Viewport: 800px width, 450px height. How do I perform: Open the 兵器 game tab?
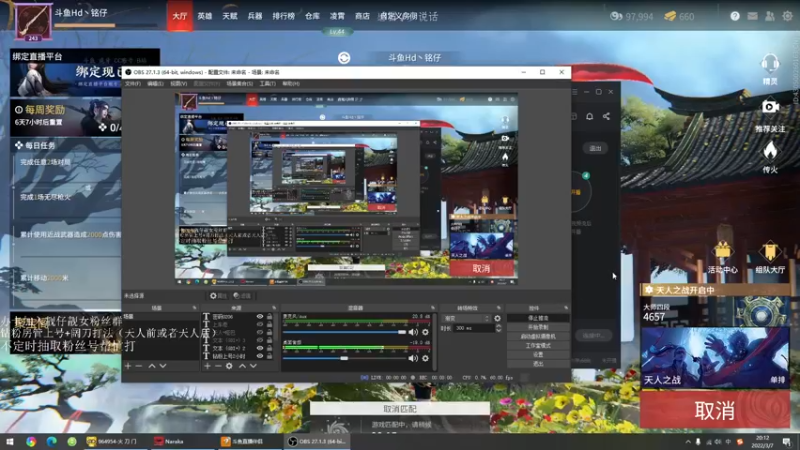pyautogui.click(x=255, y=16)
